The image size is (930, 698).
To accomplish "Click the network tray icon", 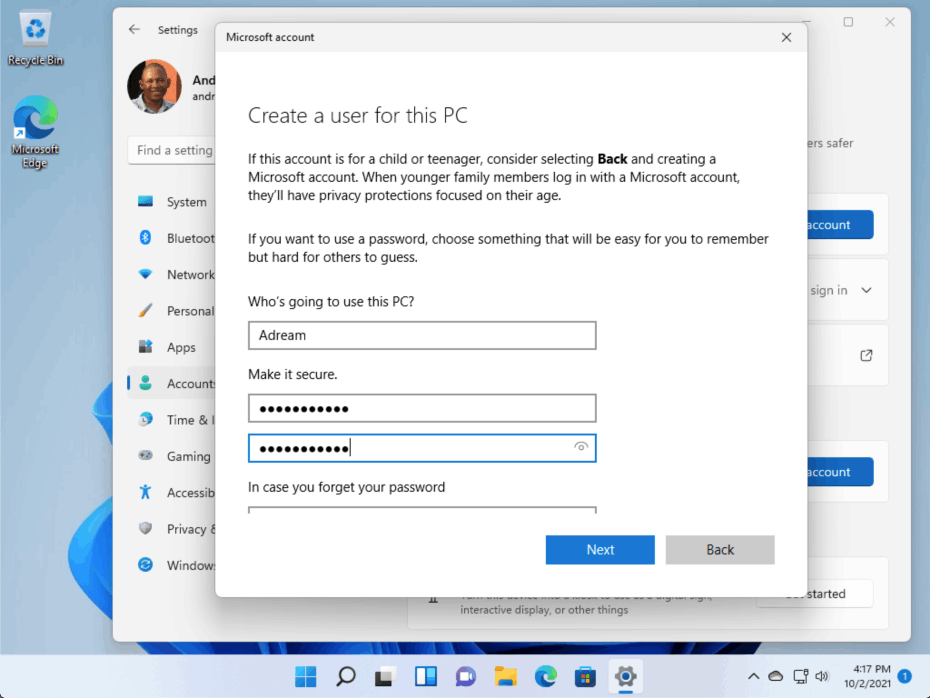I will (x=801, y=676).
